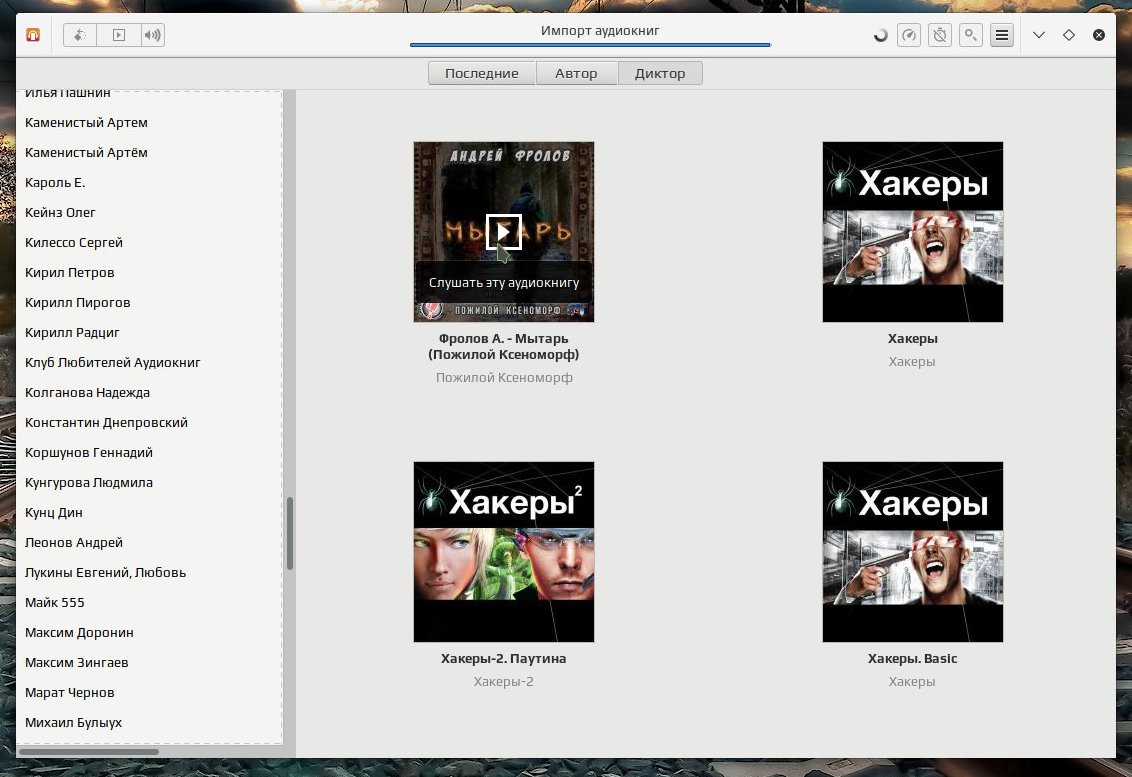Select narrator 'Кирилл Радциг'
The image size is (1132, 777).
click(149, 333)
